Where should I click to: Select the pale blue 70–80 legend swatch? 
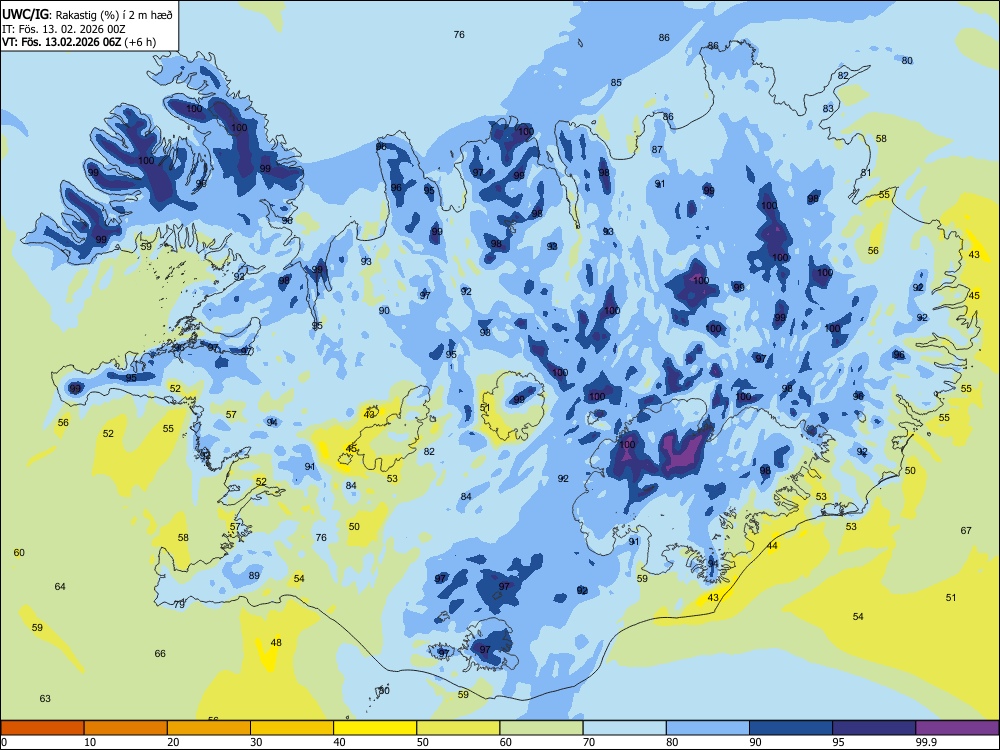pos(624,728)
